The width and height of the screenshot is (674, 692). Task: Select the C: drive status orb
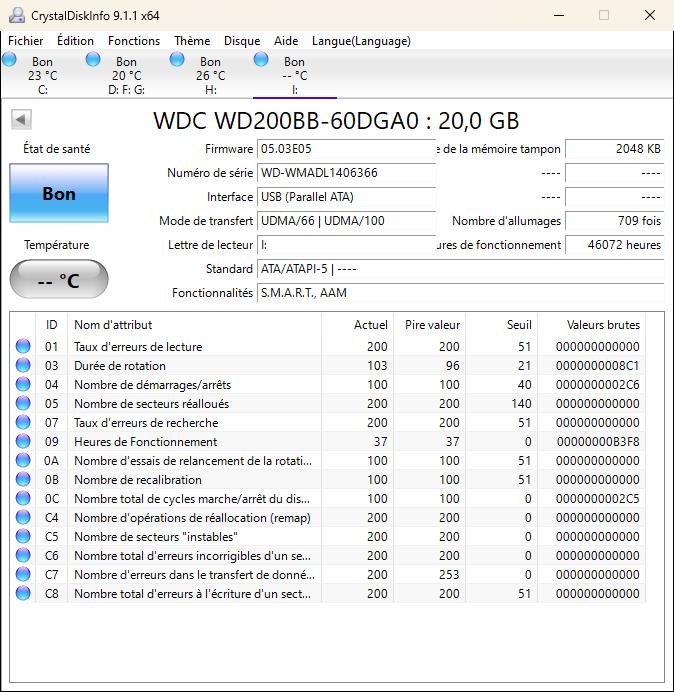[10, 60]
